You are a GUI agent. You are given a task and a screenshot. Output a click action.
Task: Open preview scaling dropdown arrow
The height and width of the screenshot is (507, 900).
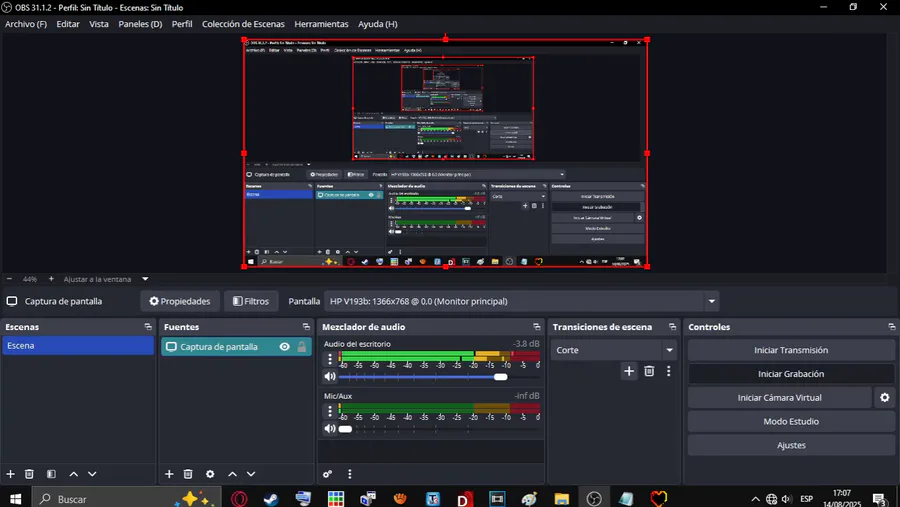[x=145, y=278]
